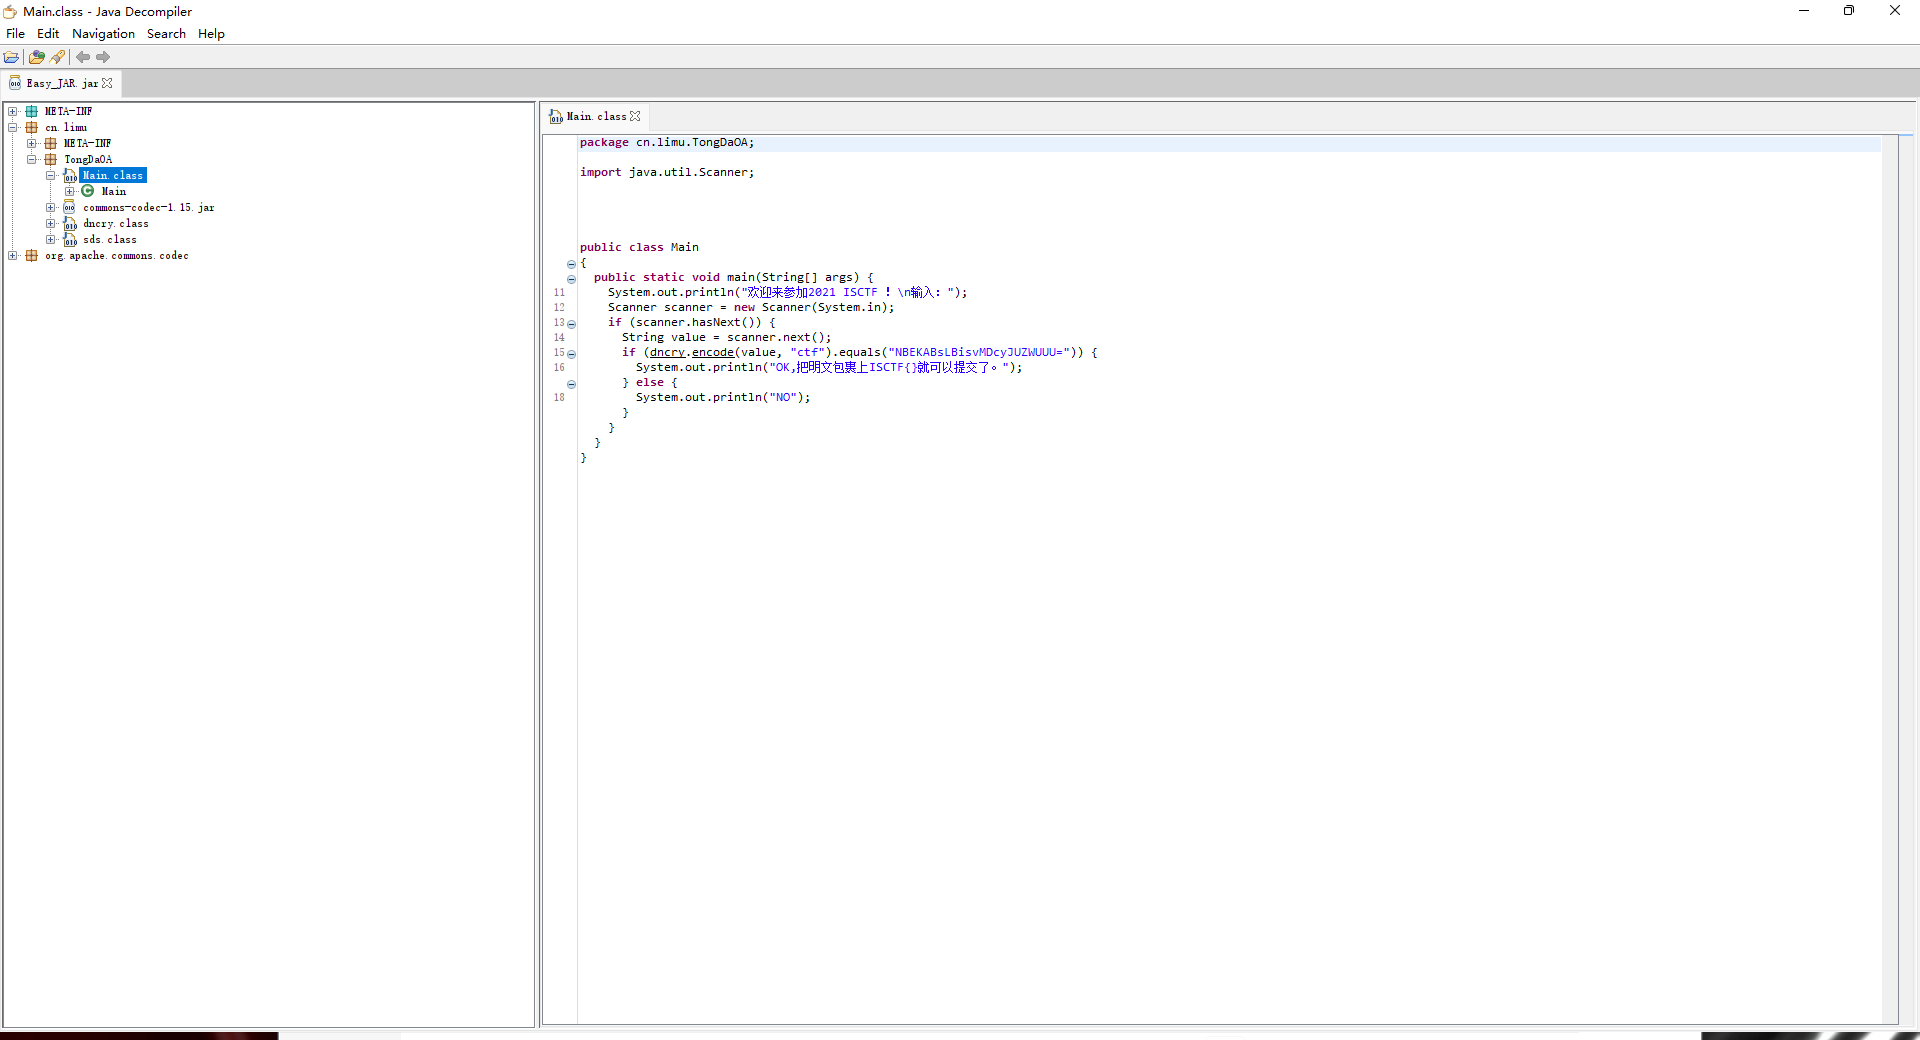Click the import java.util.Scanner line
Screen dimensions: 1920x1040
(667, 172)
